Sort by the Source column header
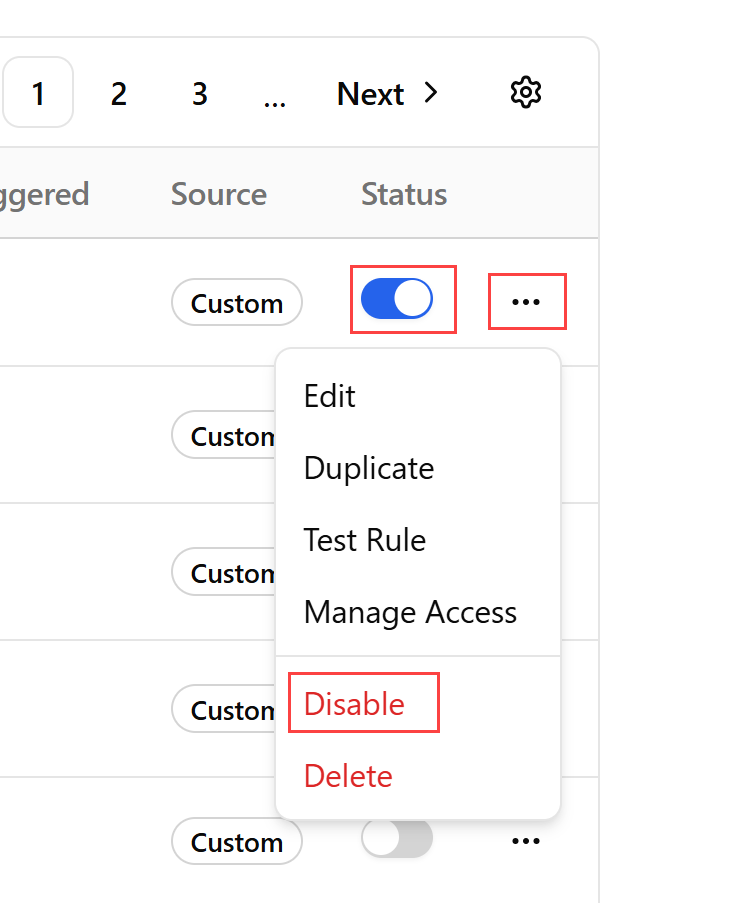 (219, 194)
